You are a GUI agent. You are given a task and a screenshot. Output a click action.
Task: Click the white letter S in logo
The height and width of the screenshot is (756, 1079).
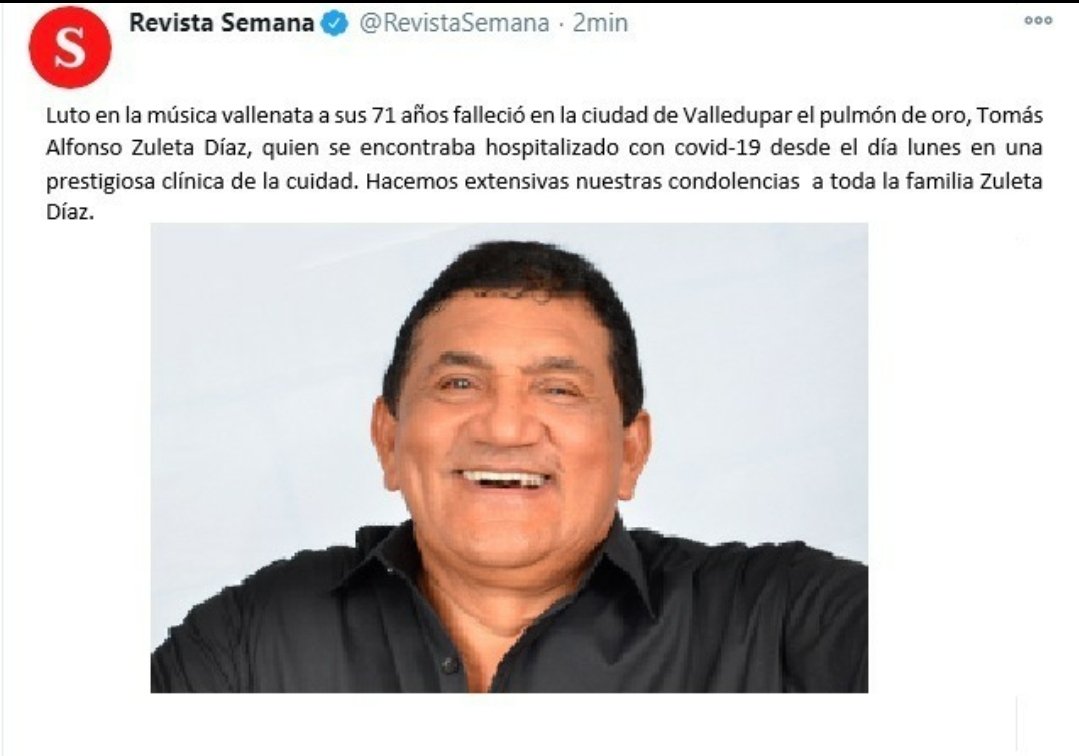70,48
